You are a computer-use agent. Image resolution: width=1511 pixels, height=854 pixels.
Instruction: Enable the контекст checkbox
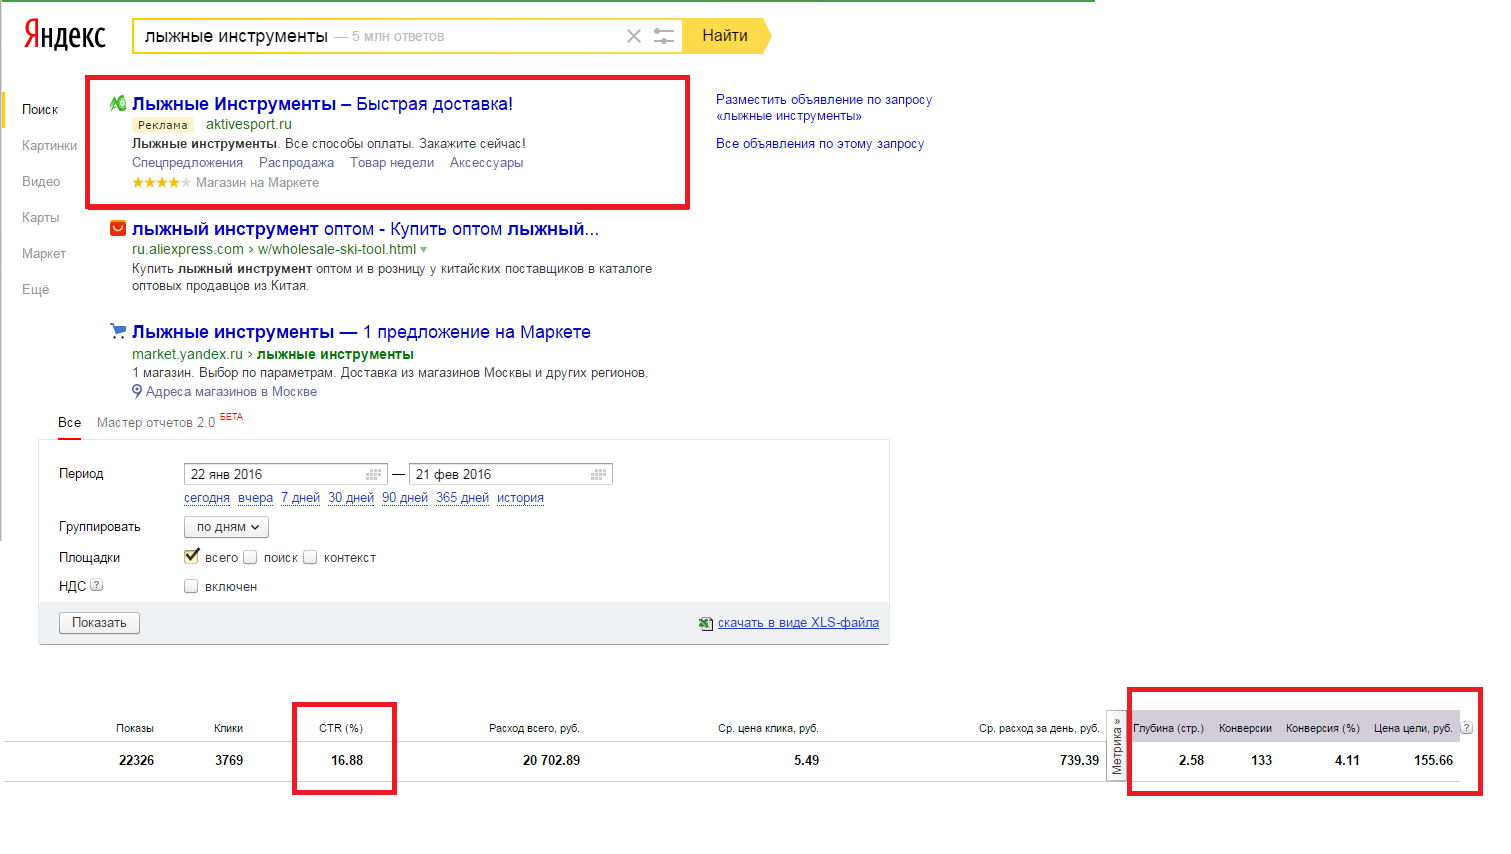(310, 557)
